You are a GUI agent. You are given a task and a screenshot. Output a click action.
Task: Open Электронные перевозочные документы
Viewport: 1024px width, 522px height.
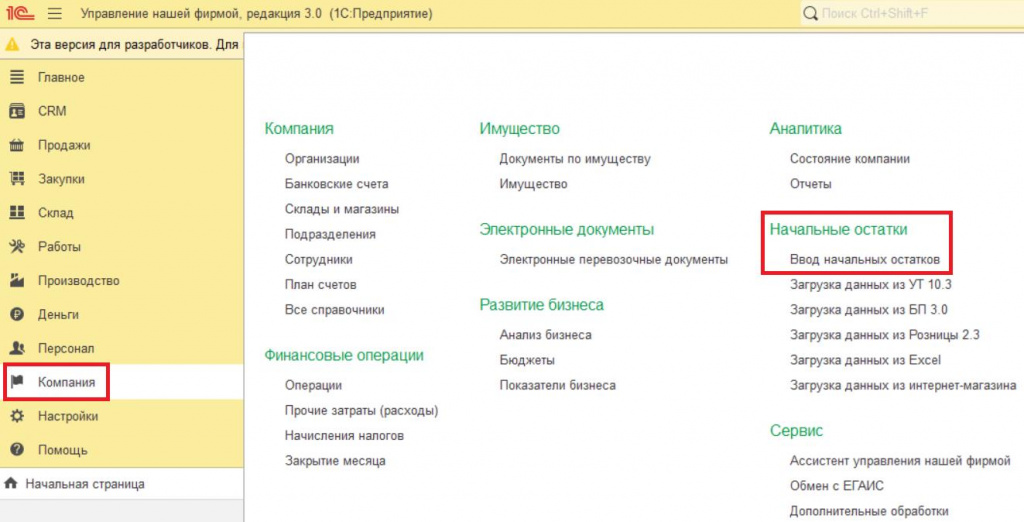tap(613, 259)
